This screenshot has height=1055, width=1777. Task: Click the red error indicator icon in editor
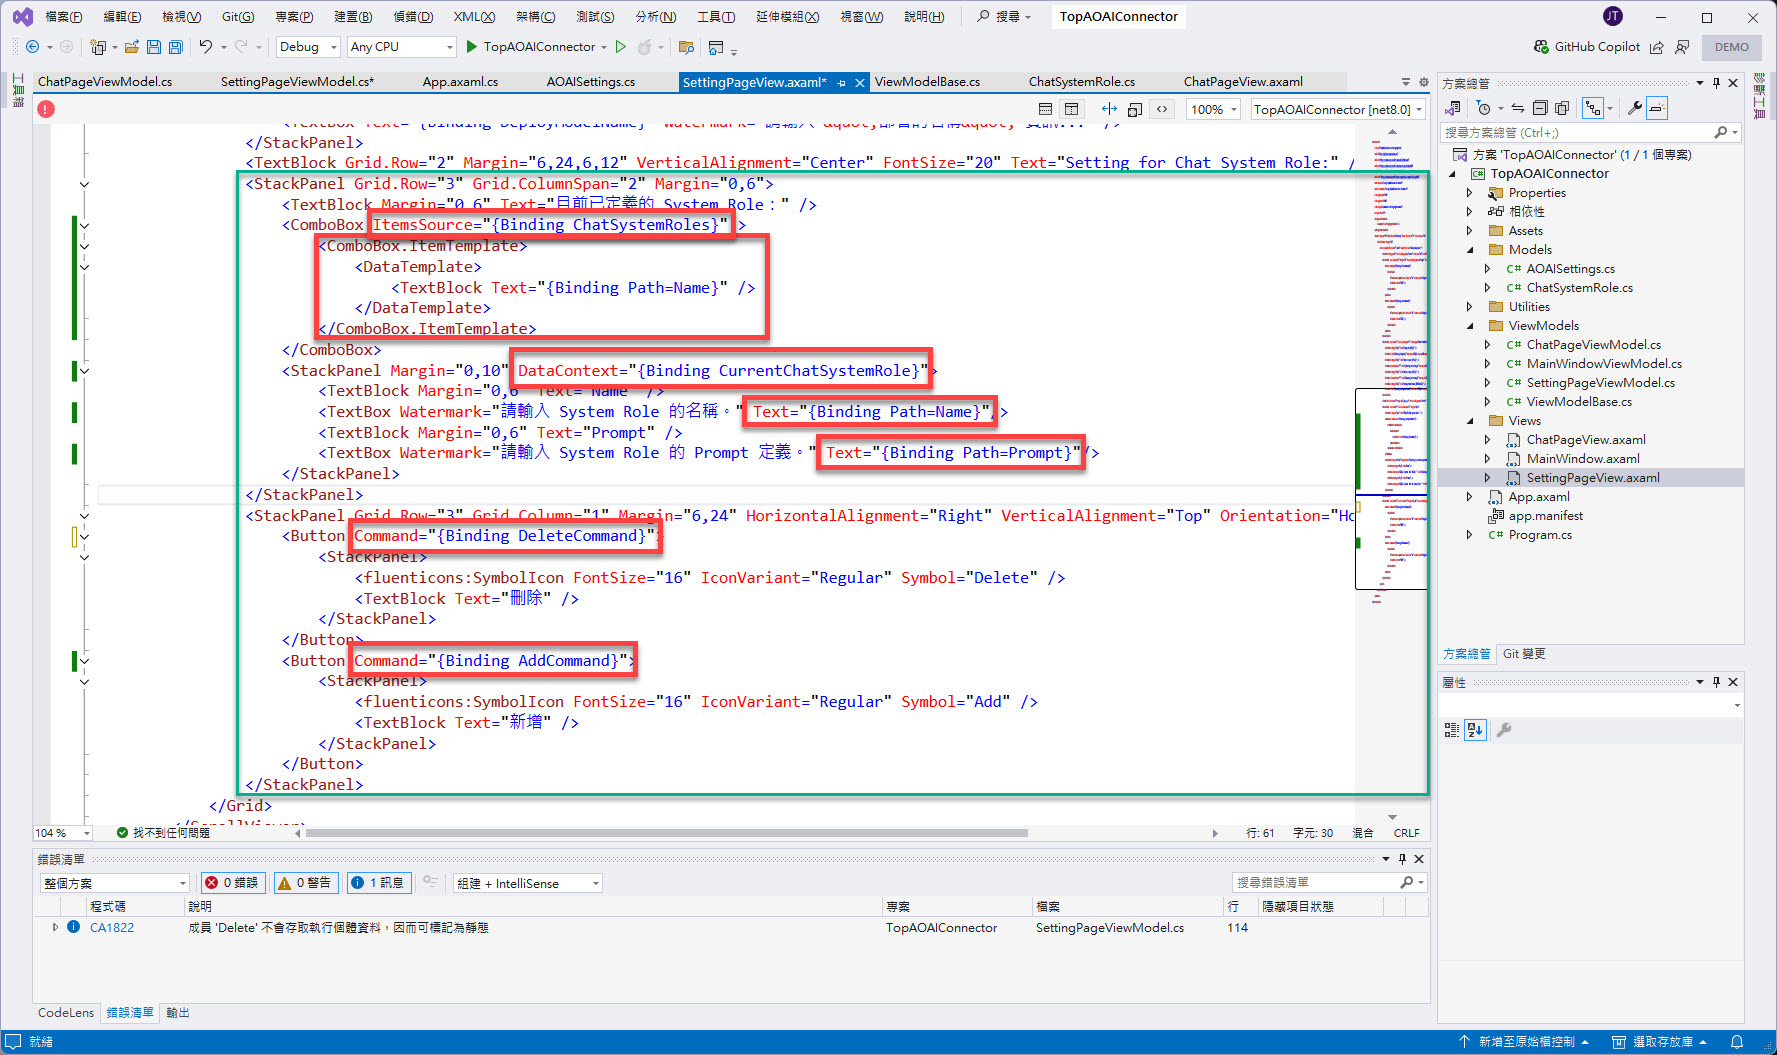coord(46,109)
